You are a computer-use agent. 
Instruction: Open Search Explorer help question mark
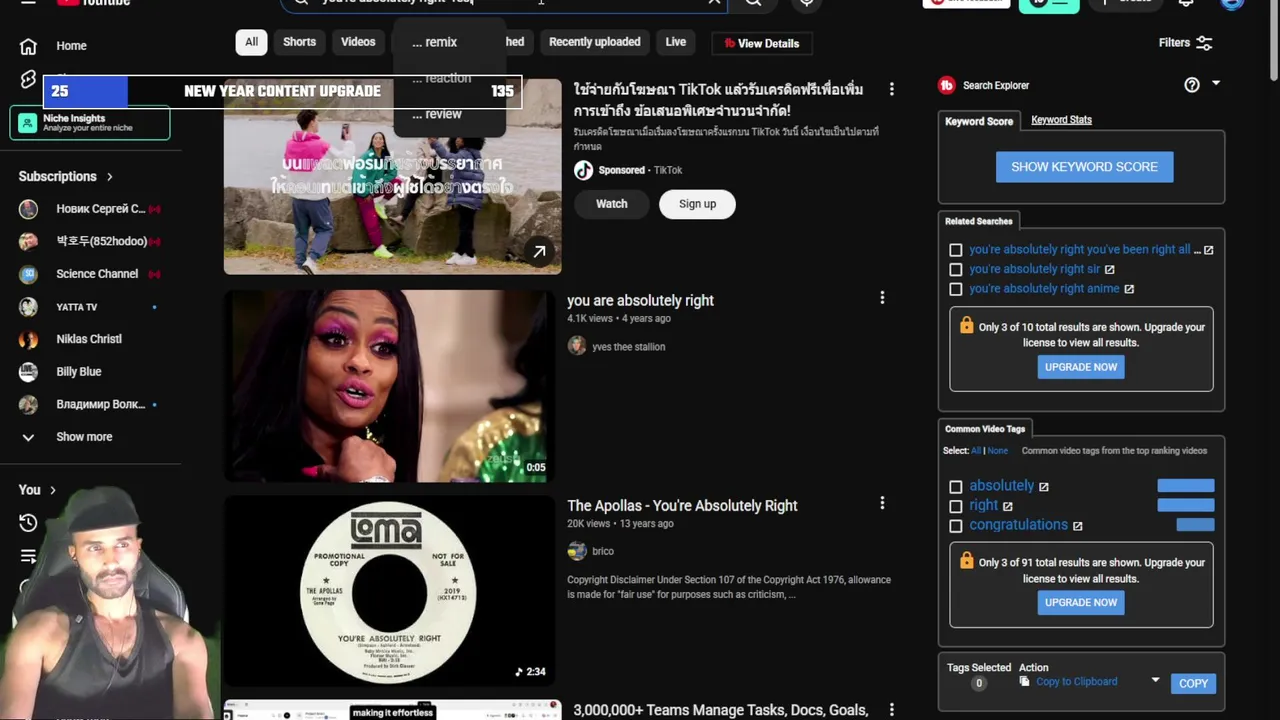(1192, 85)
